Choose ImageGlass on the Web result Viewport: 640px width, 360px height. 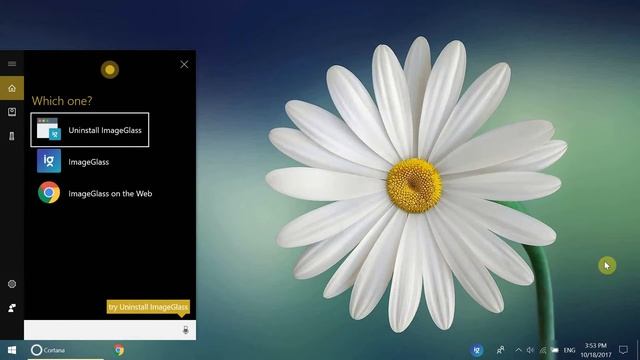pyautogui.click(x=95, y=193)
